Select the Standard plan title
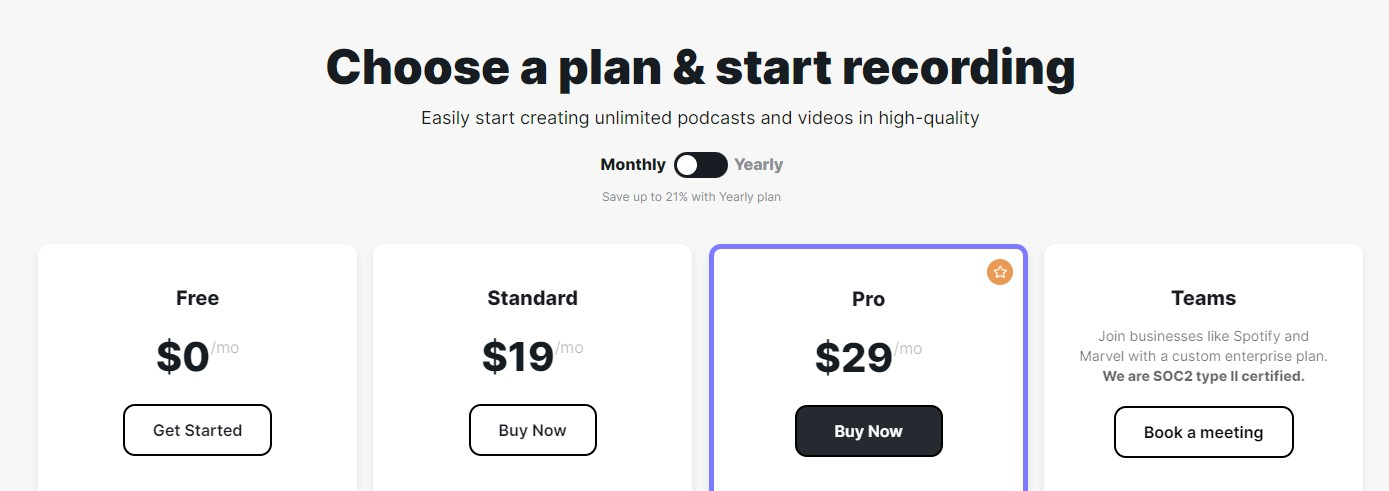1389x491 pixels. 533,298
